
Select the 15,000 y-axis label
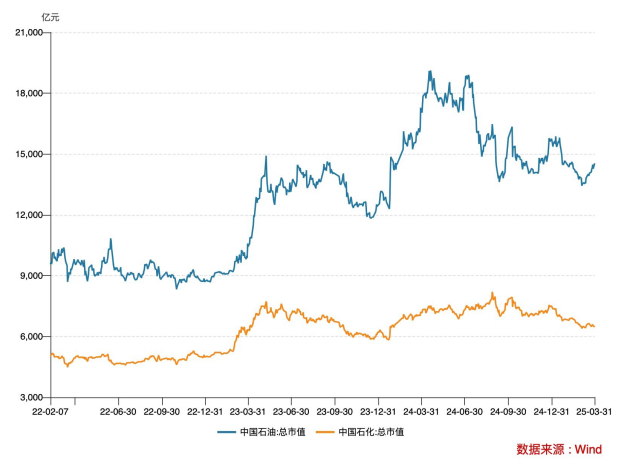31,155
